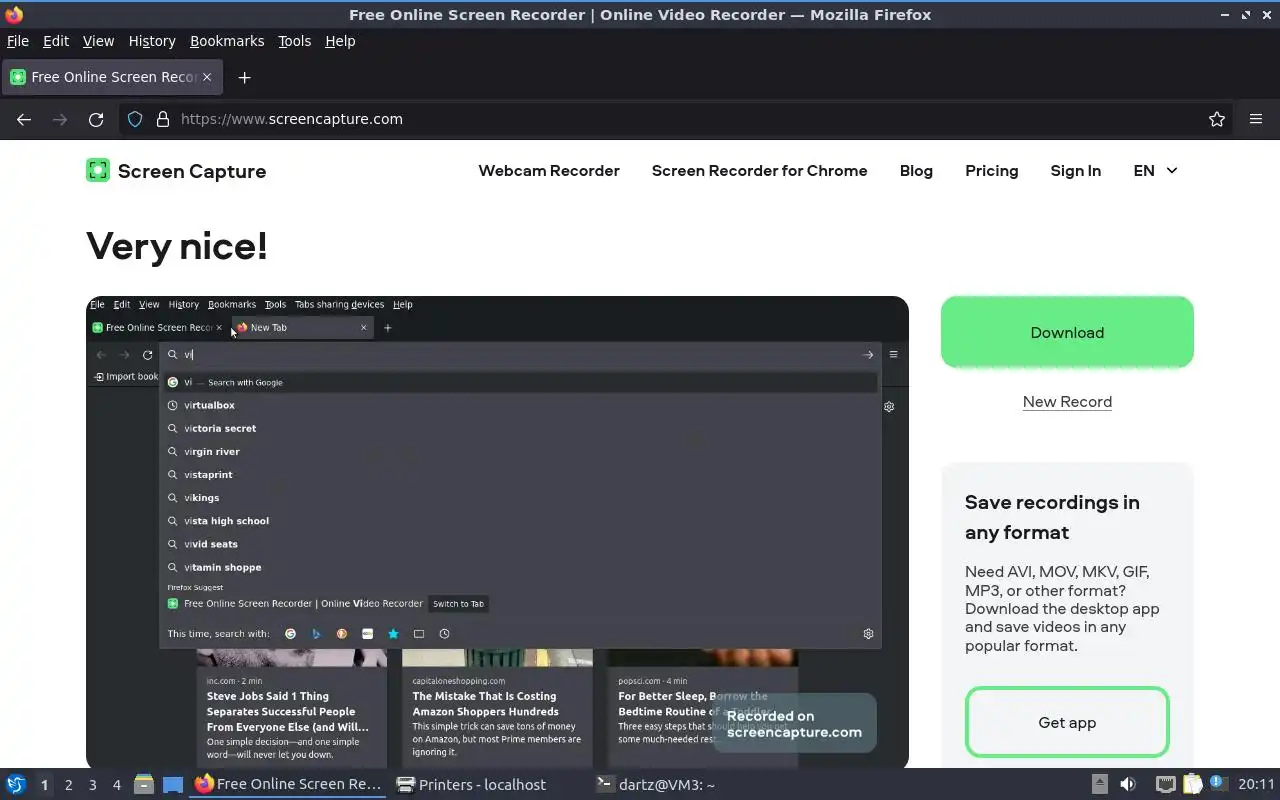
Task: Switch to workspace 2
Action: tap(68, 785)
